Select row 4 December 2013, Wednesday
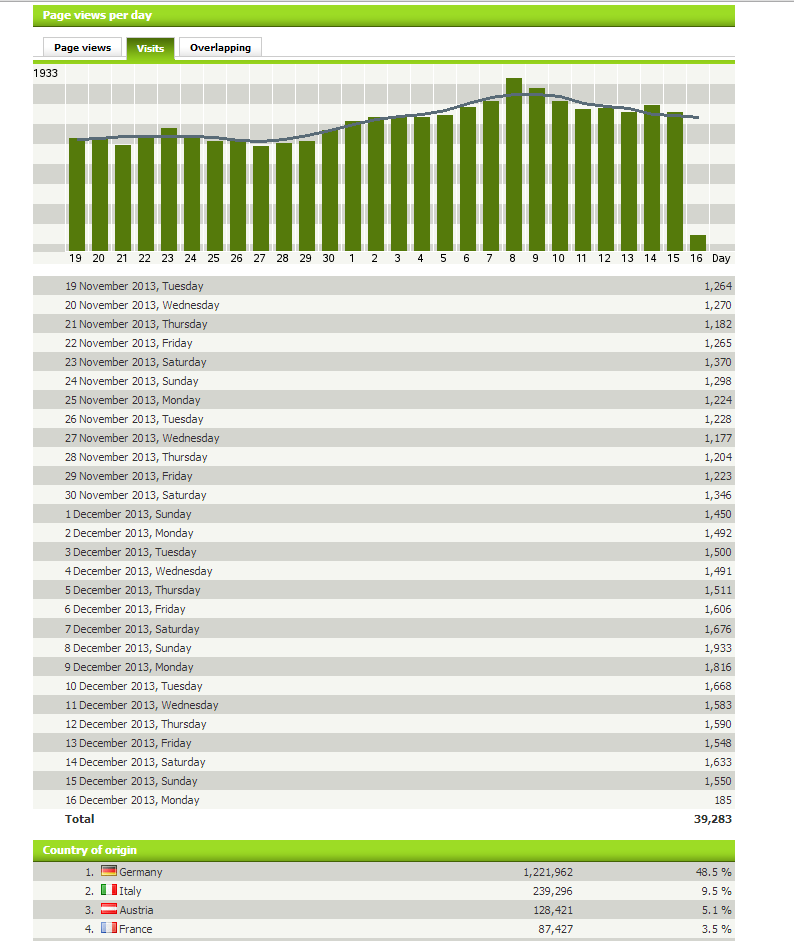Viewport: 794px width, 941px height. (383, 571)
